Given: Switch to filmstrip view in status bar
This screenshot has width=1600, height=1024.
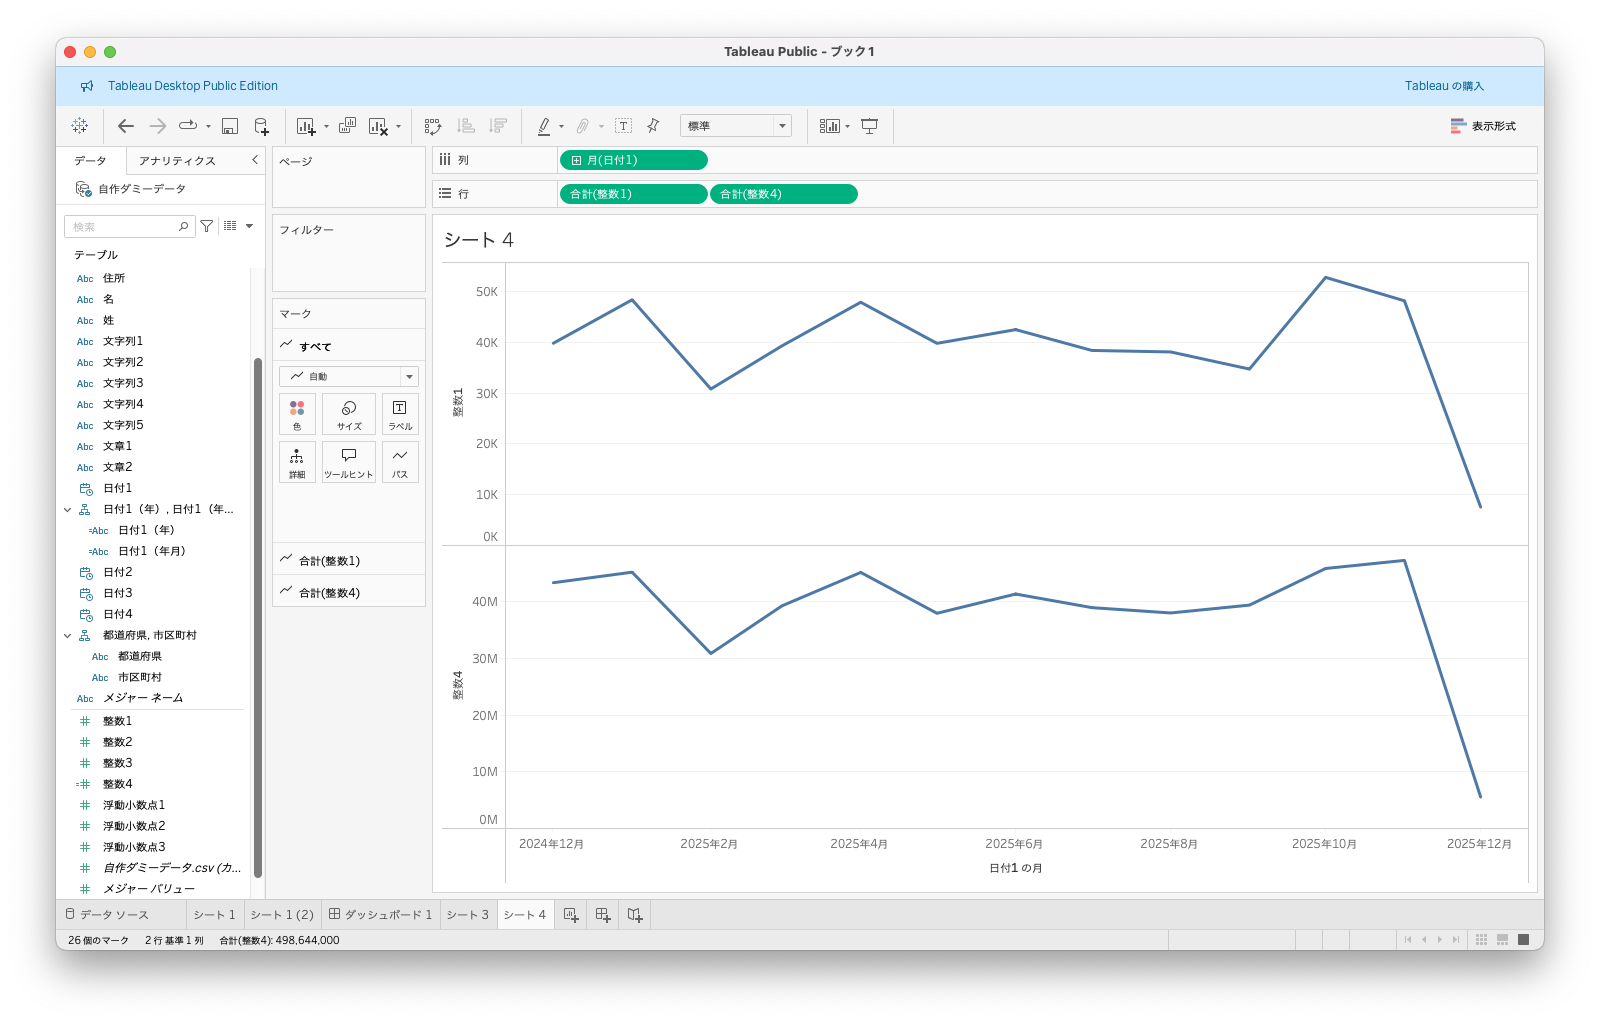Looking at the screenshot, I should (x=1502, y=940).
